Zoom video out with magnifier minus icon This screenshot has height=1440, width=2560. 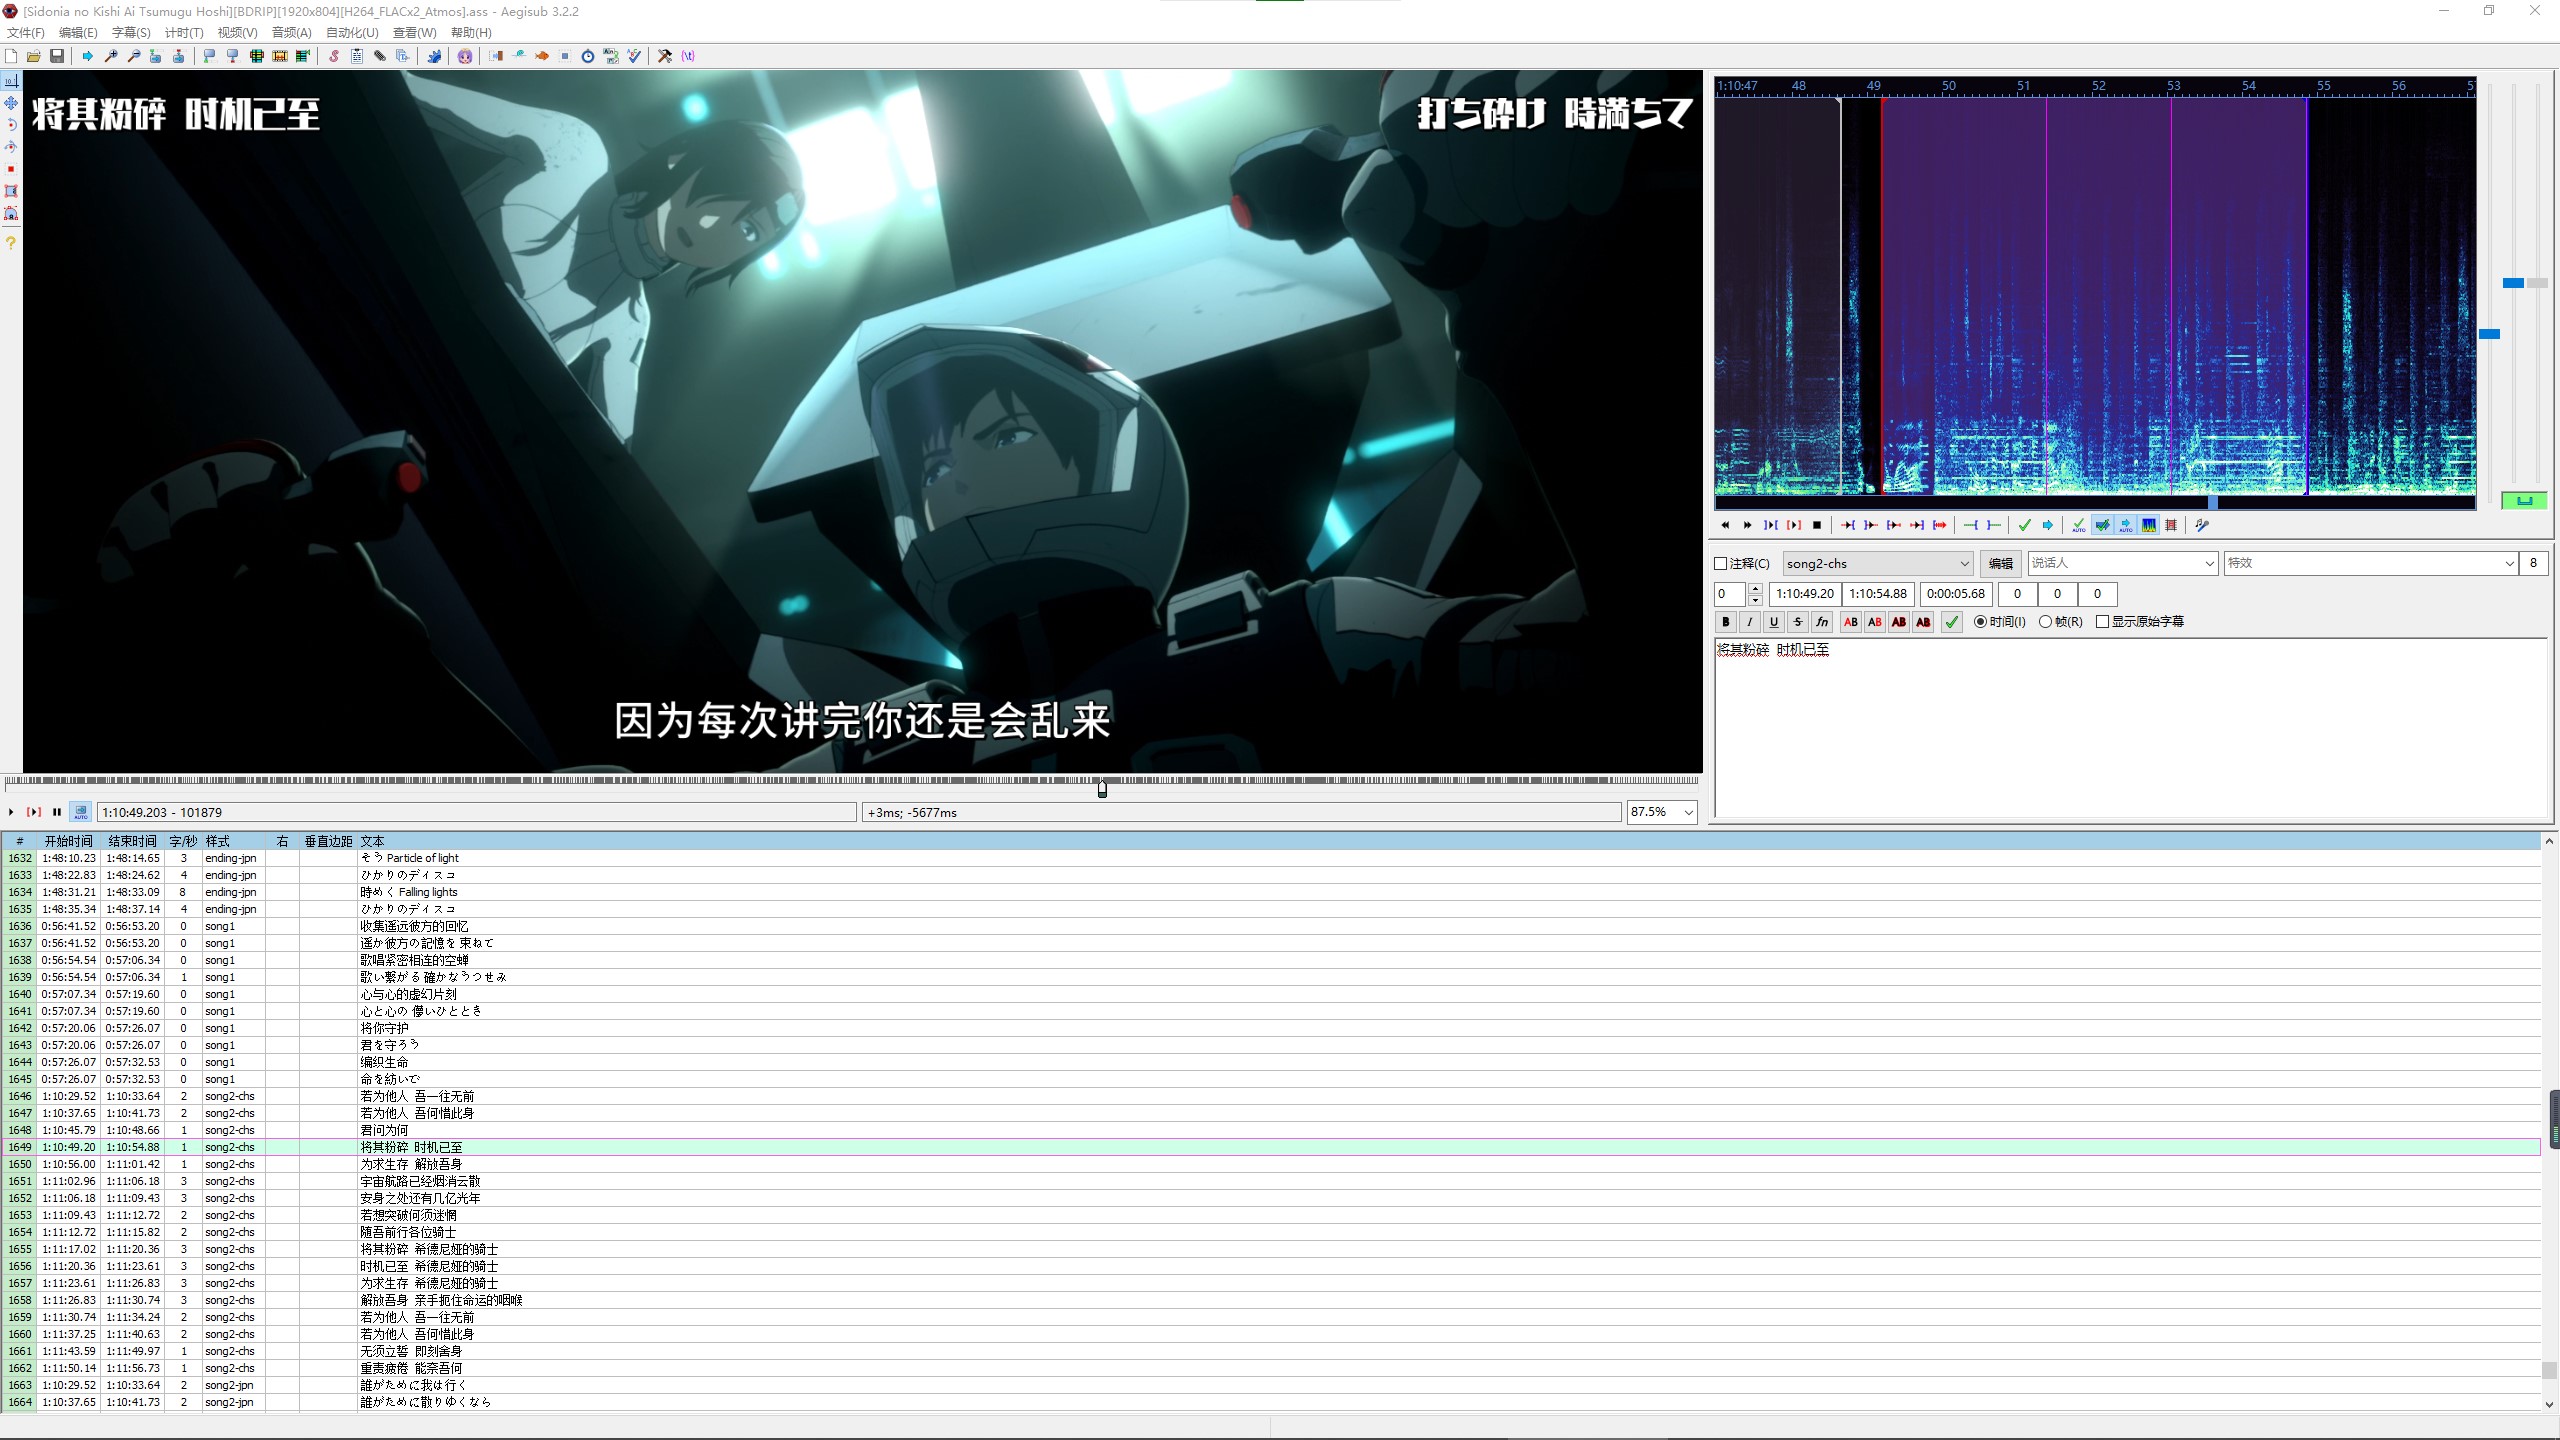pos(134,56)
